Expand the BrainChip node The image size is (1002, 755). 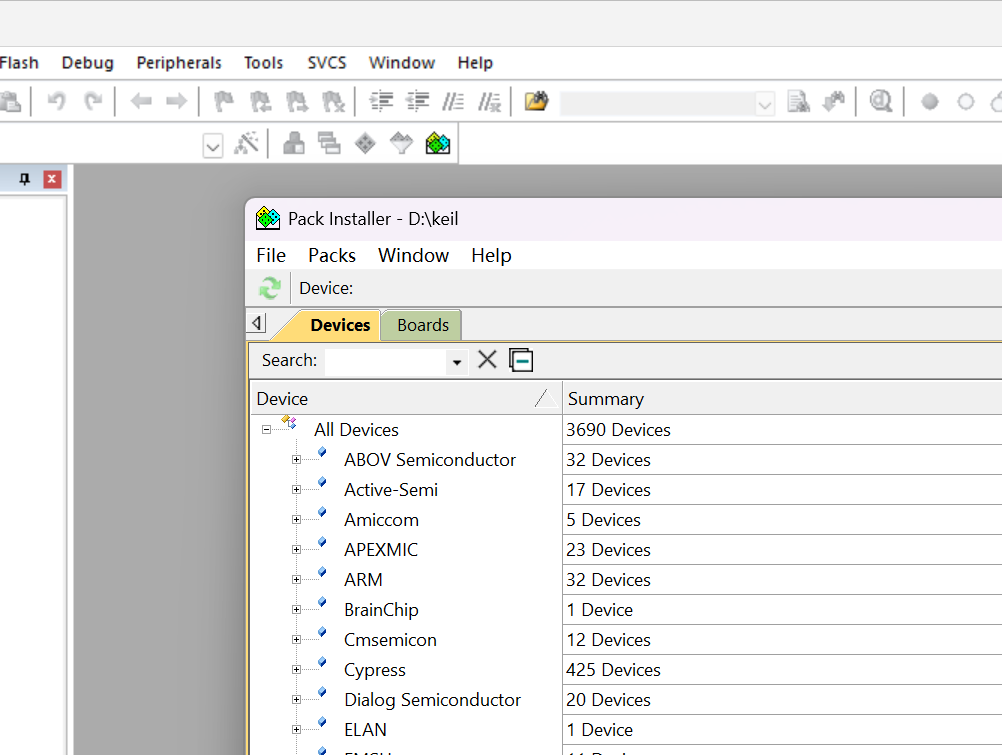point(297,610)
